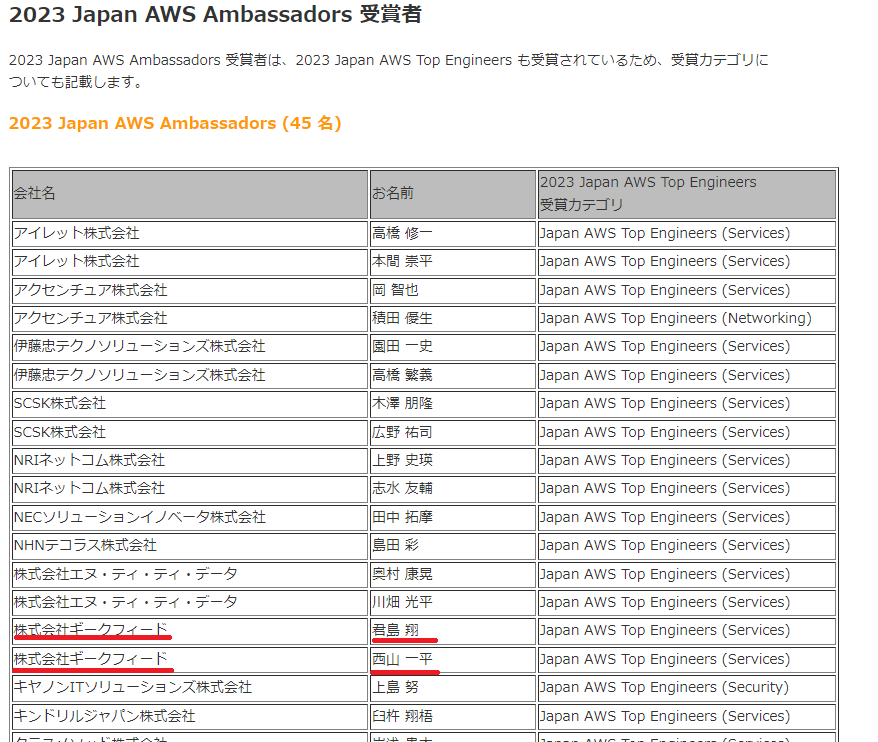Click company cell in 上野 史瑛 row
Screen dimensions: 878x742
pos(190,461)
